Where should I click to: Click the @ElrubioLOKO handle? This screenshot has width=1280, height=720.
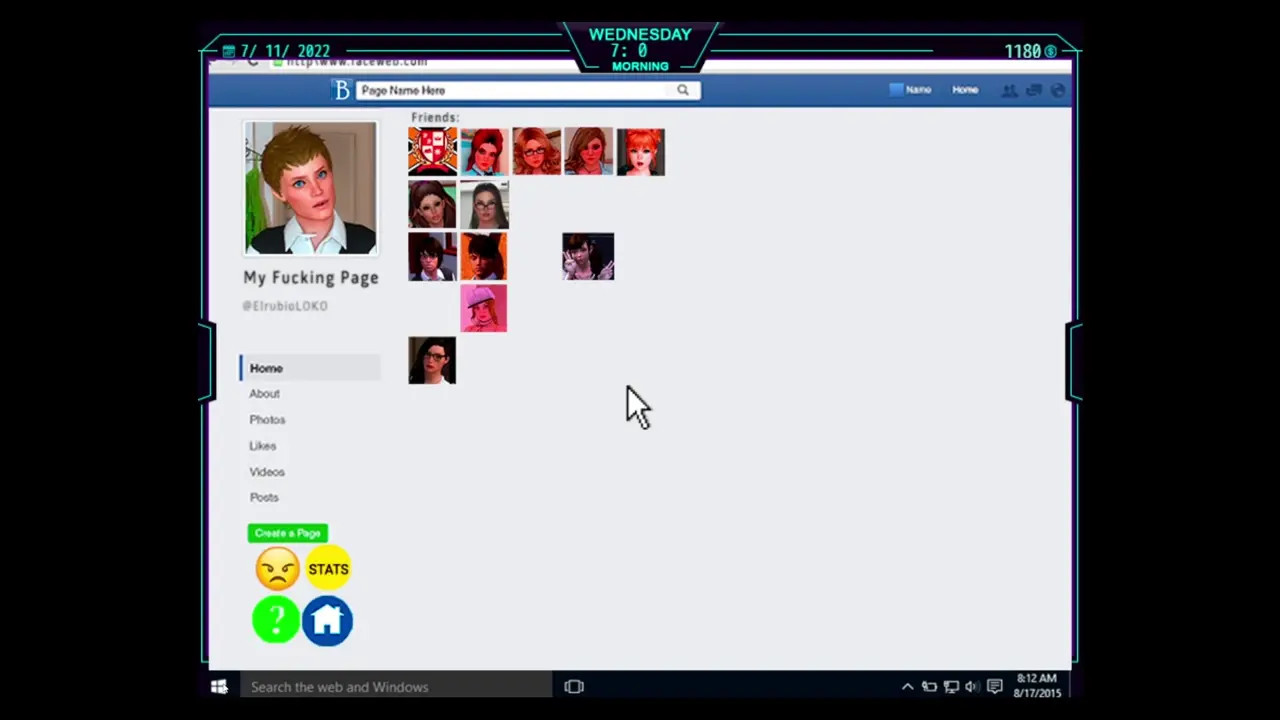point(285,306)
